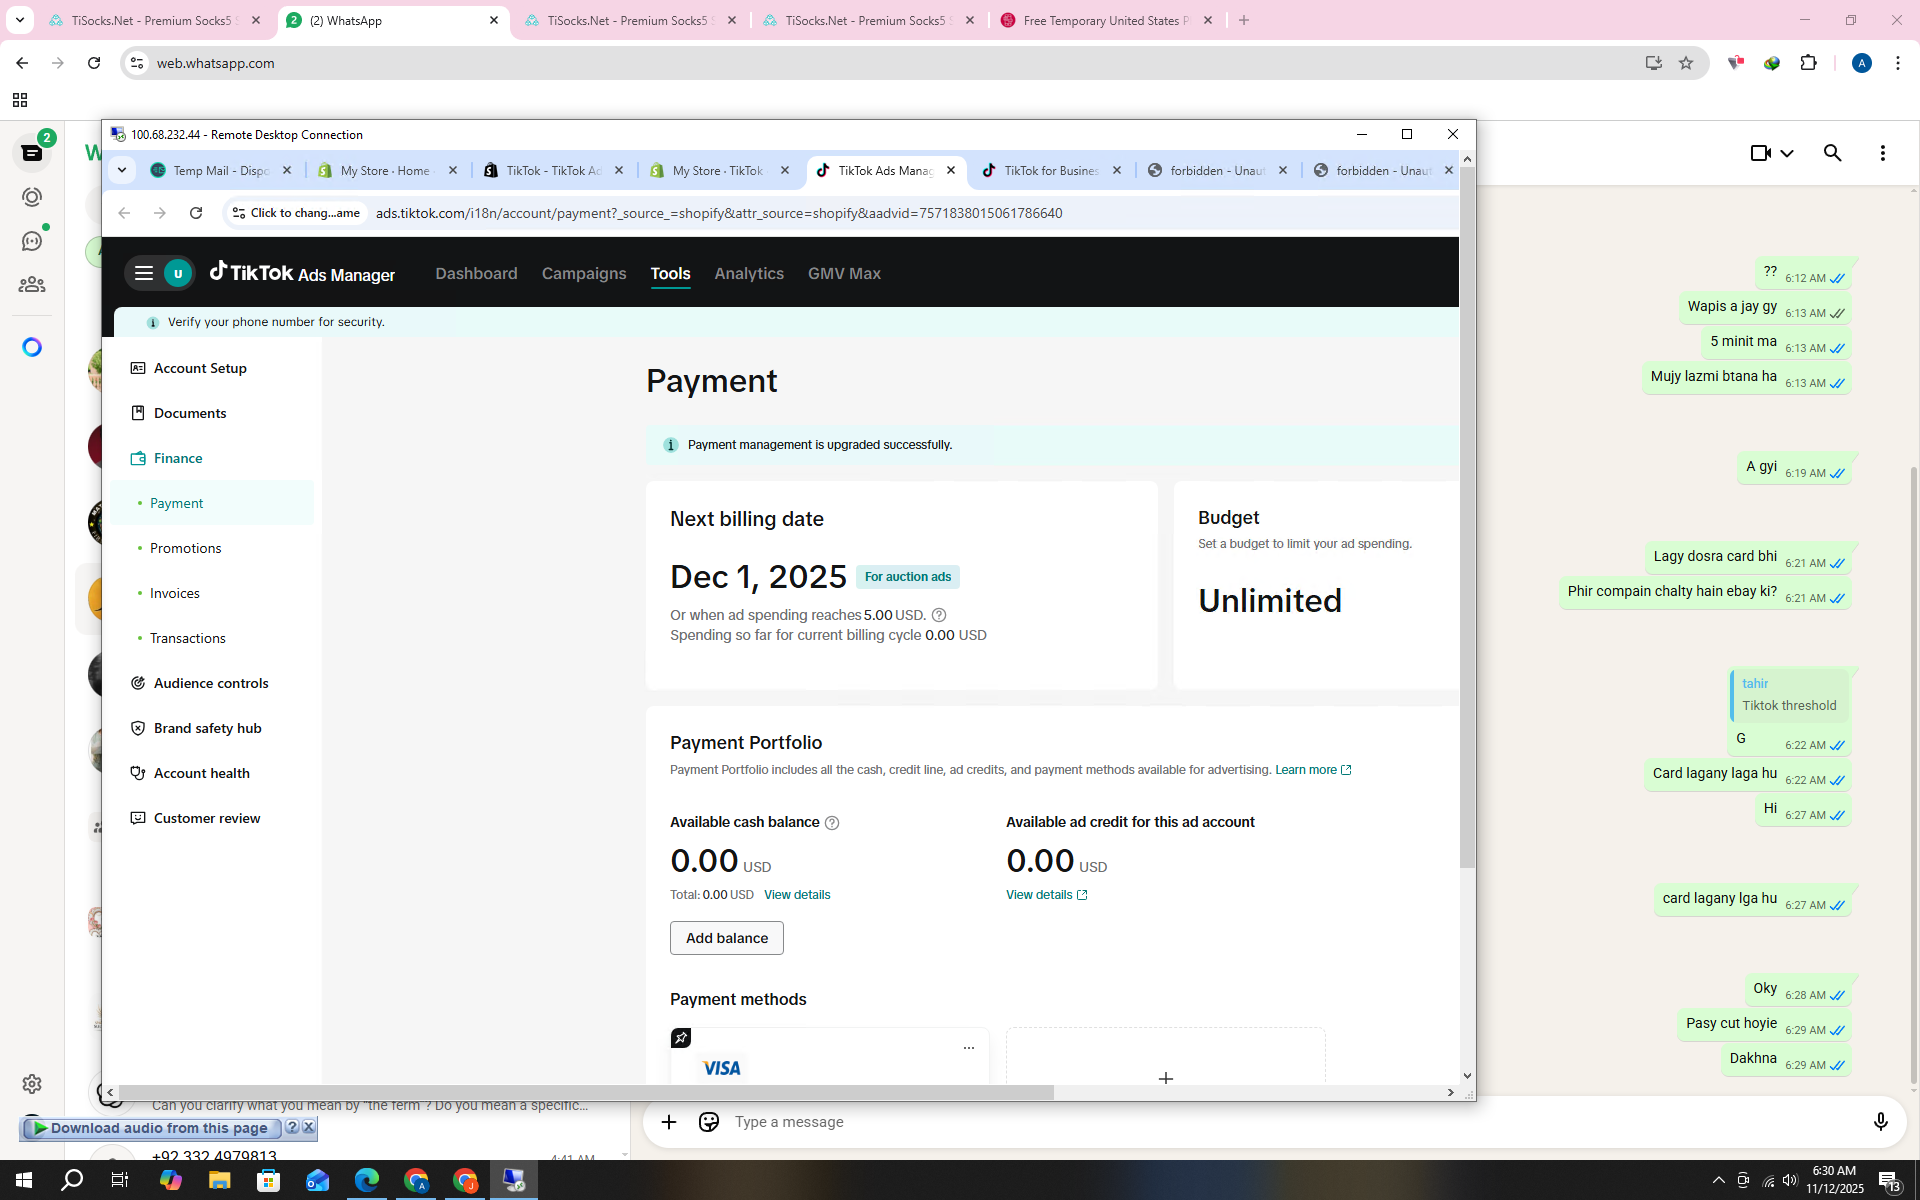Open Chrome's three-dot menu
The image size is (1920, 1200).
click(1897, 63)
